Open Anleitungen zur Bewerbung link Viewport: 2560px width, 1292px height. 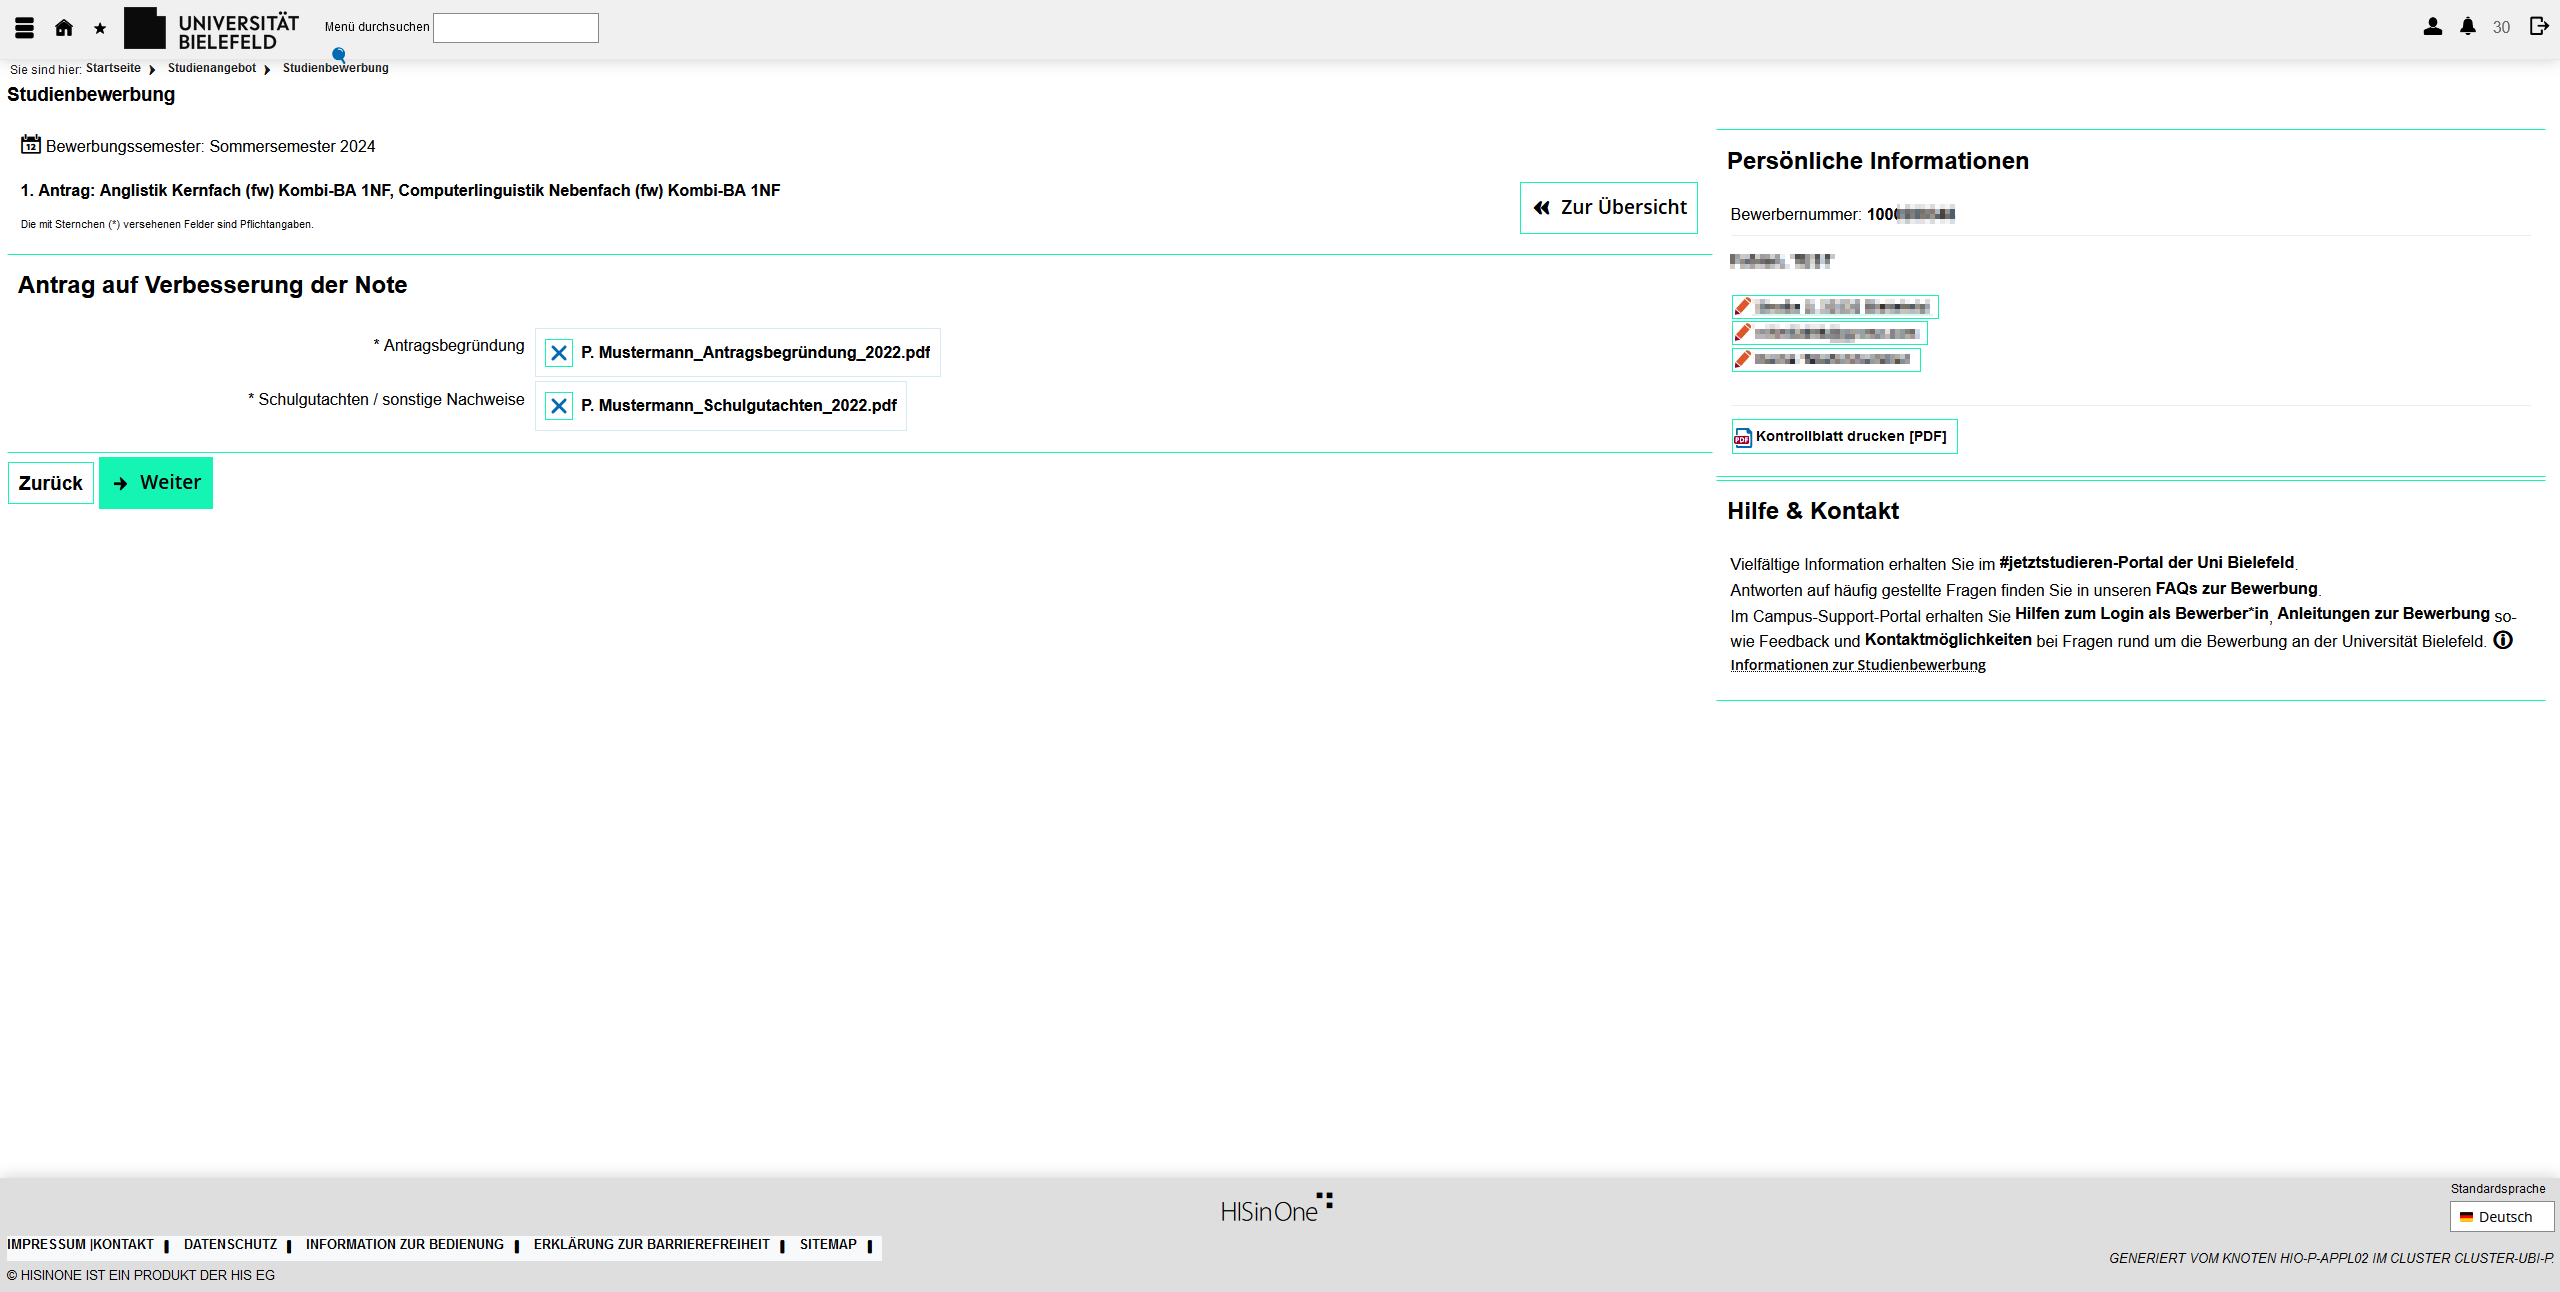(2383, 614)
